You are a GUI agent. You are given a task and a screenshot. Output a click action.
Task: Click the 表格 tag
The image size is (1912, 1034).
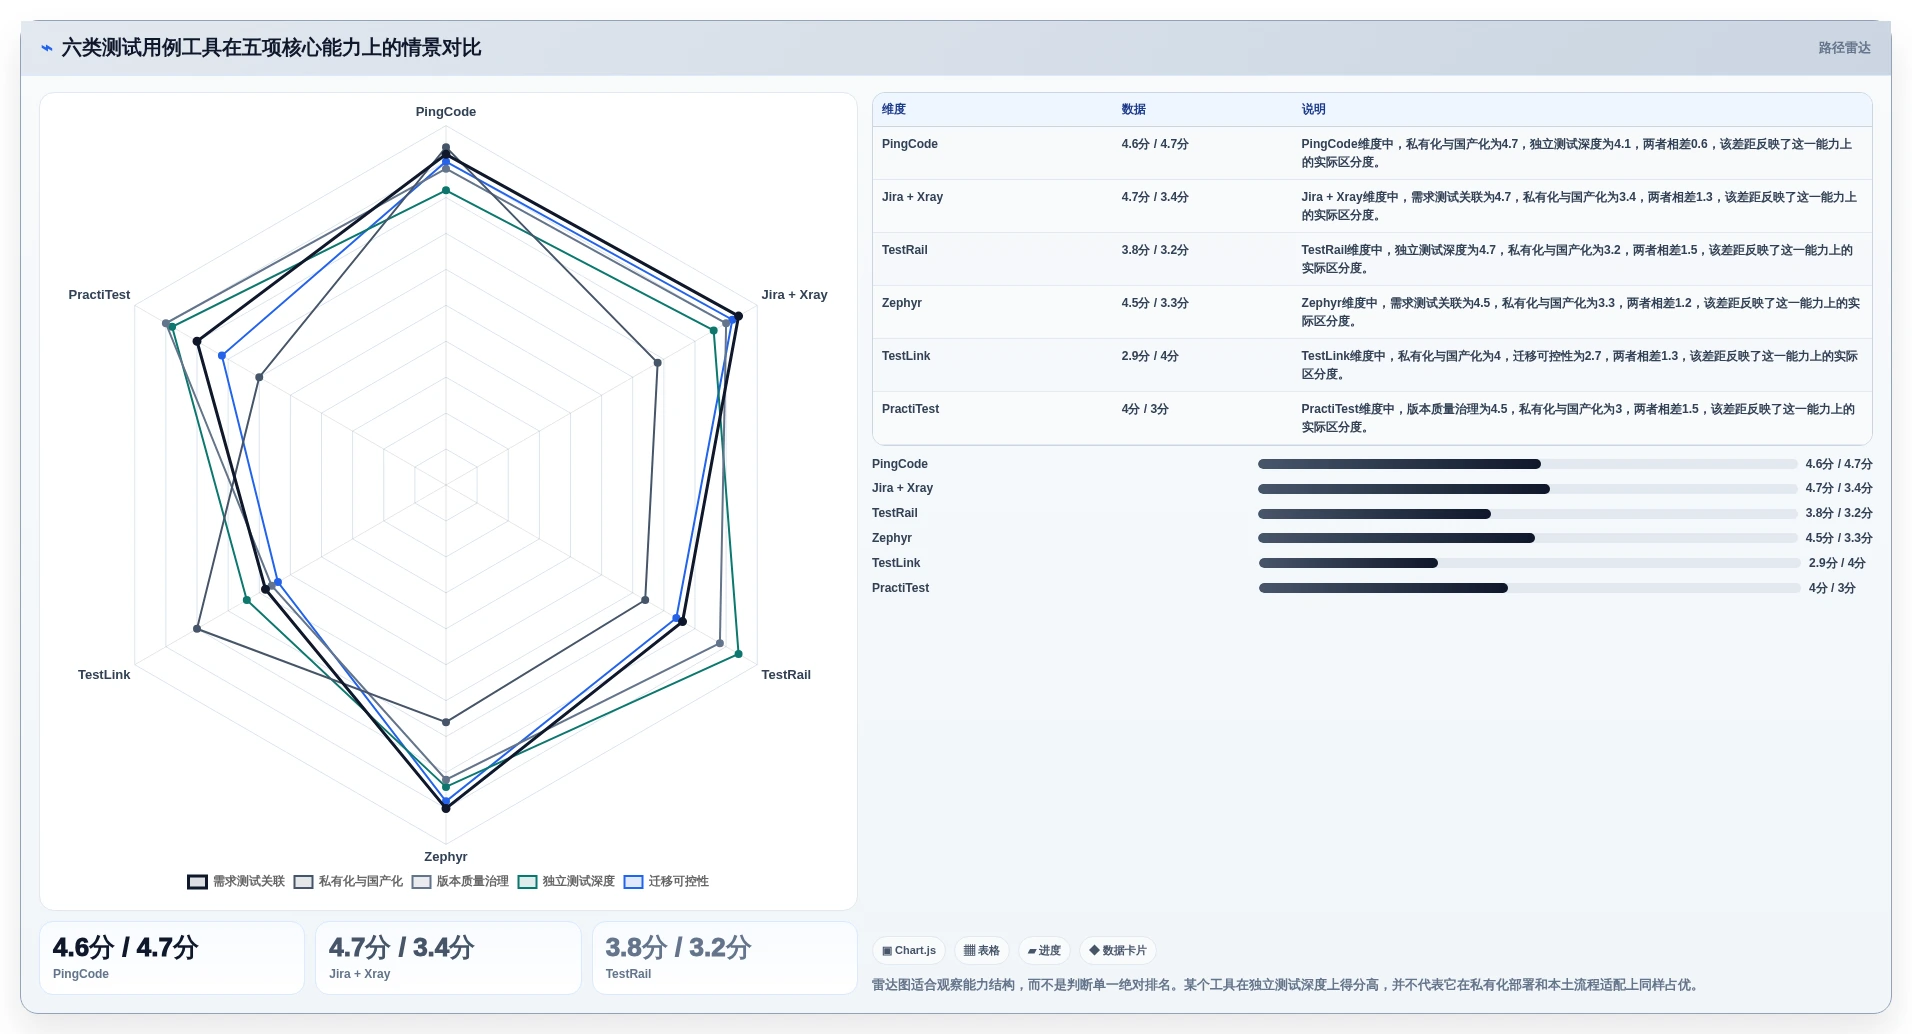pyautogui.click(x=982, y=951)
